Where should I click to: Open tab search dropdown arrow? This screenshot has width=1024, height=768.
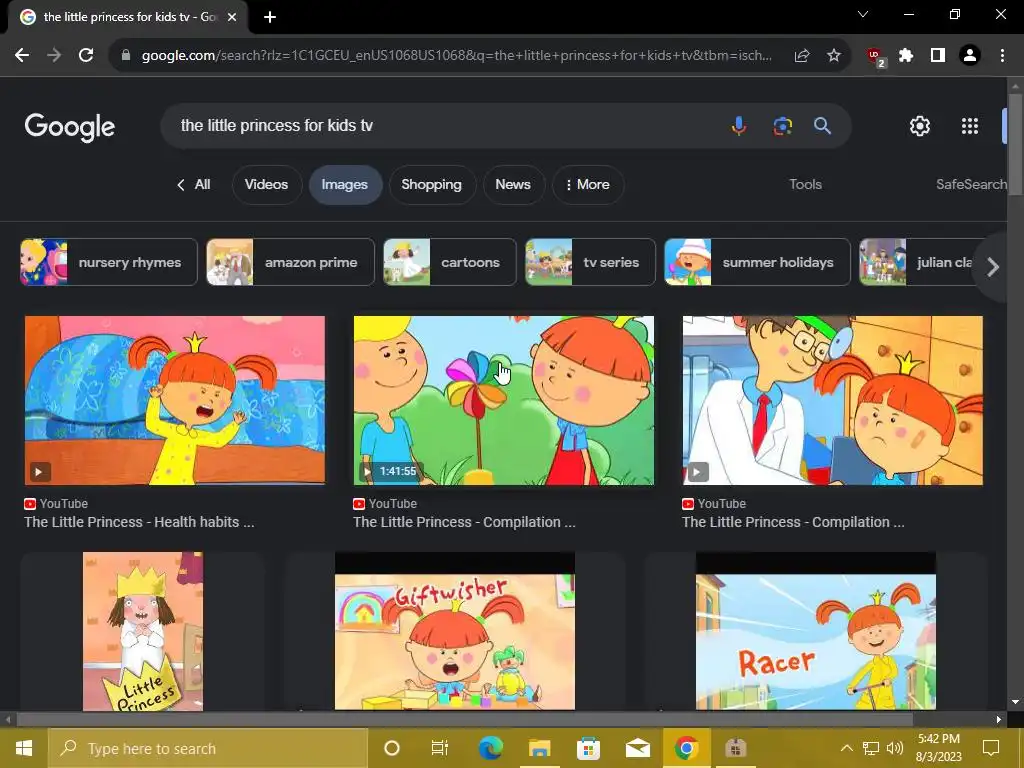(x=863, y=14)
